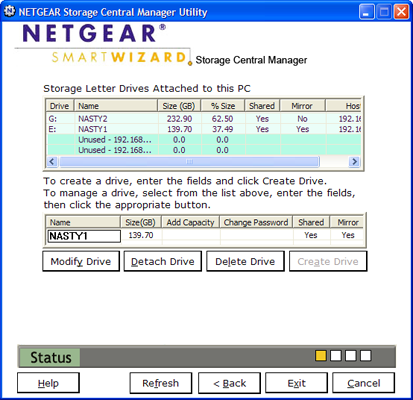The width and height of the screenshot is (413, 400).
Task: Click the Mirror value No for NASTY2
Action: coord(302,119)
